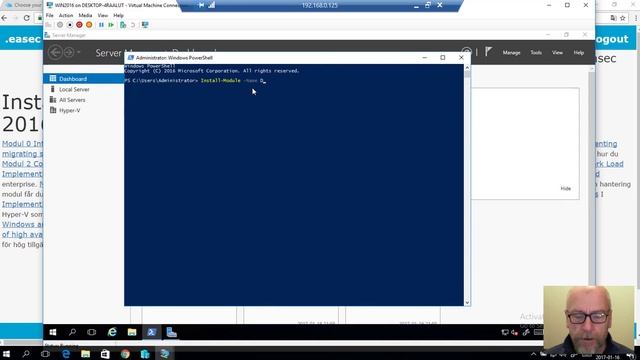Save VM state with the orange icon

[x=89, y=25]
